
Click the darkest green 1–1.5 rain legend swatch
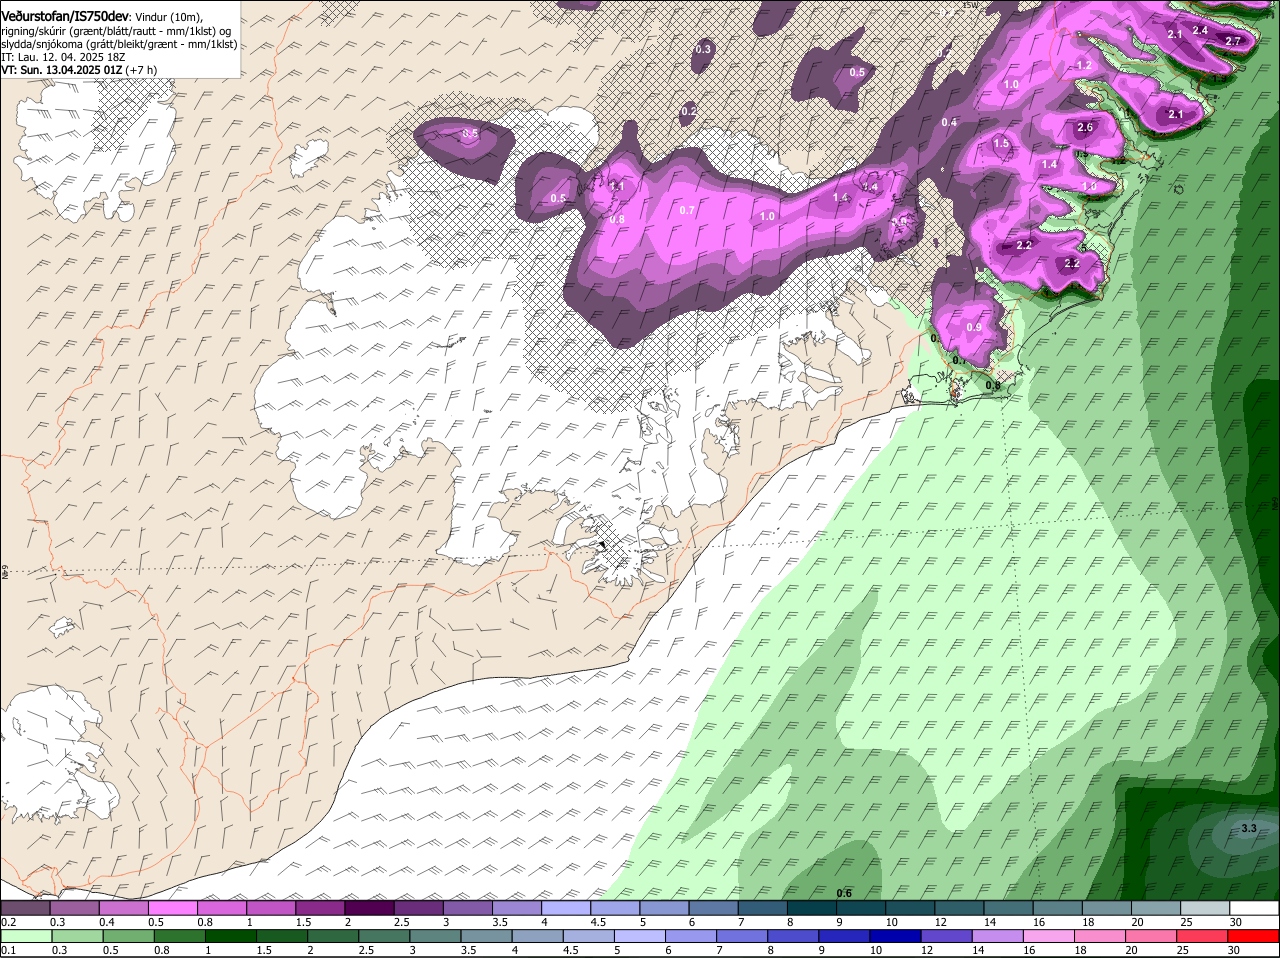click(232, 936)
